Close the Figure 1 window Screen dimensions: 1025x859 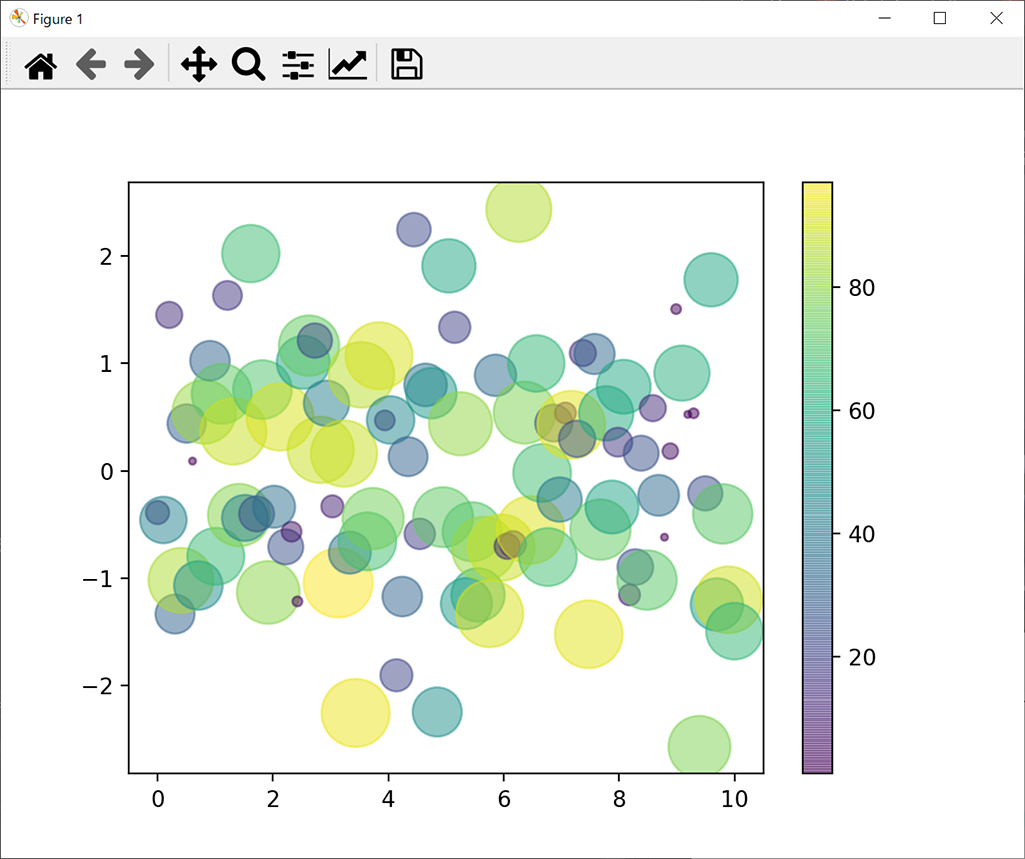point(996,18)
